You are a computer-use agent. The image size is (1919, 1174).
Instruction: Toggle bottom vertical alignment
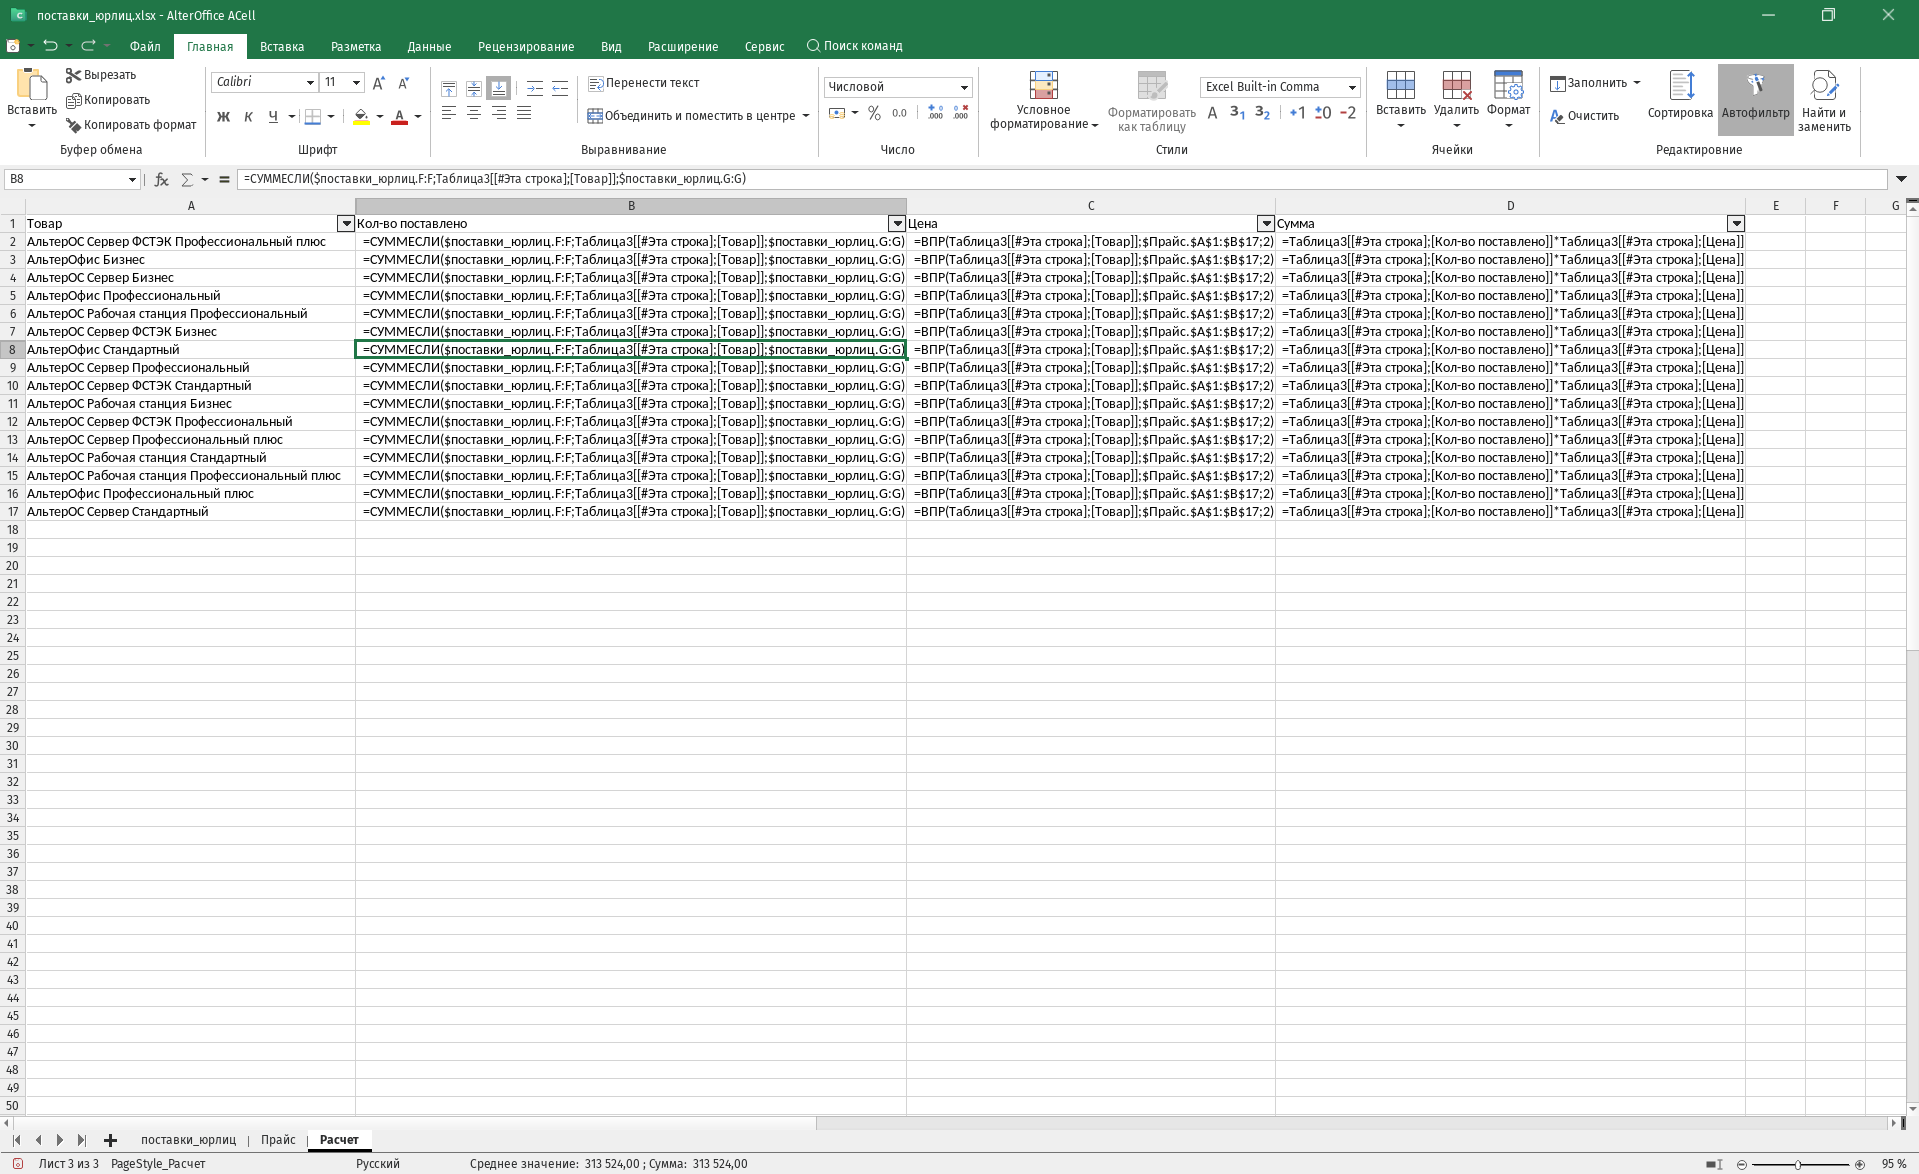tap(499, 88)
